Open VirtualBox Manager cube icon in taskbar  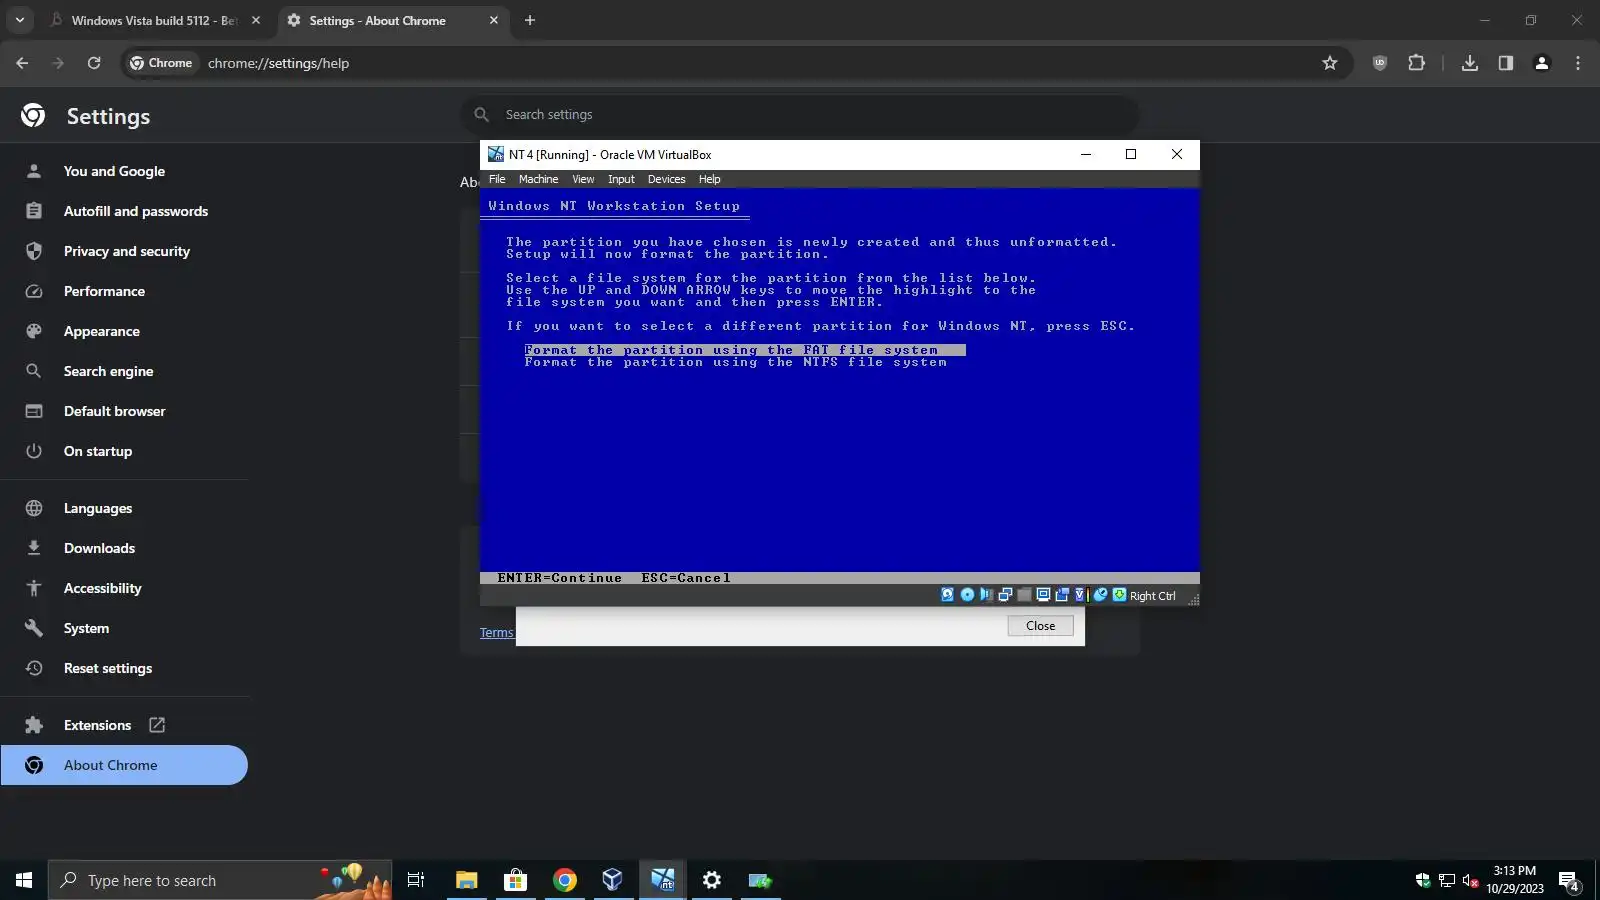tap(613, 880)
